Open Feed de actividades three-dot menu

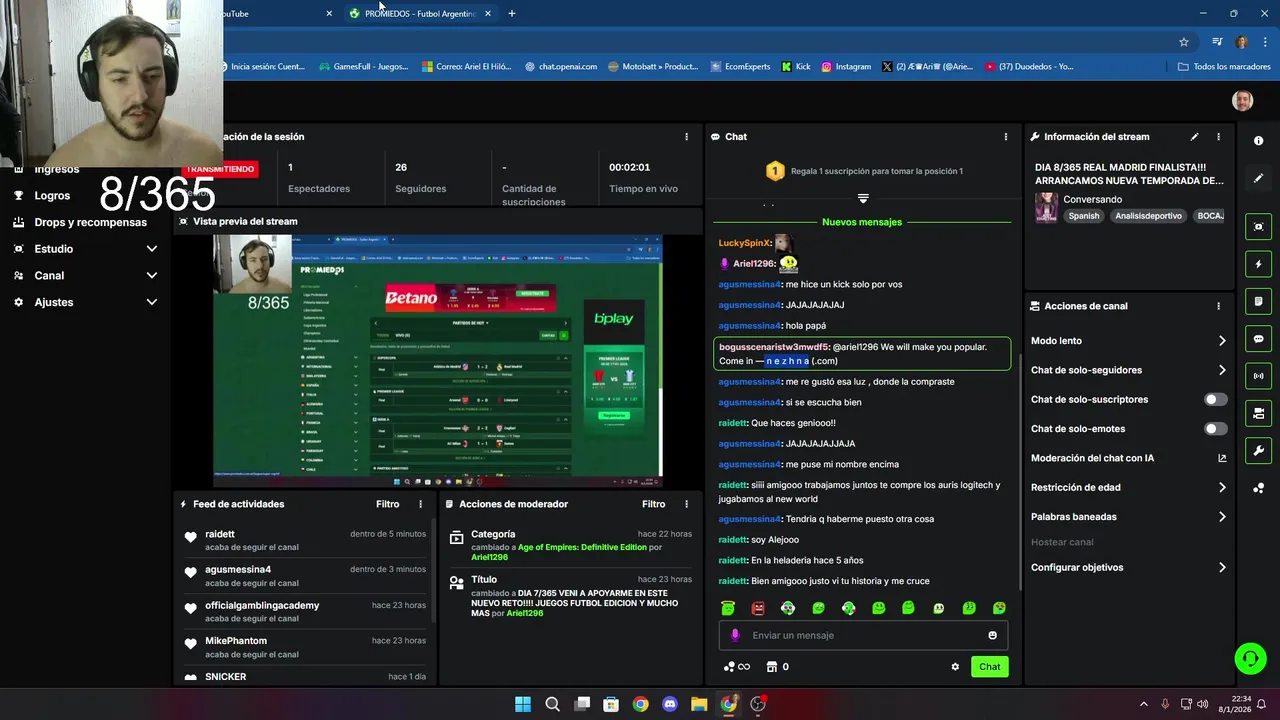(x=420, y=505)
